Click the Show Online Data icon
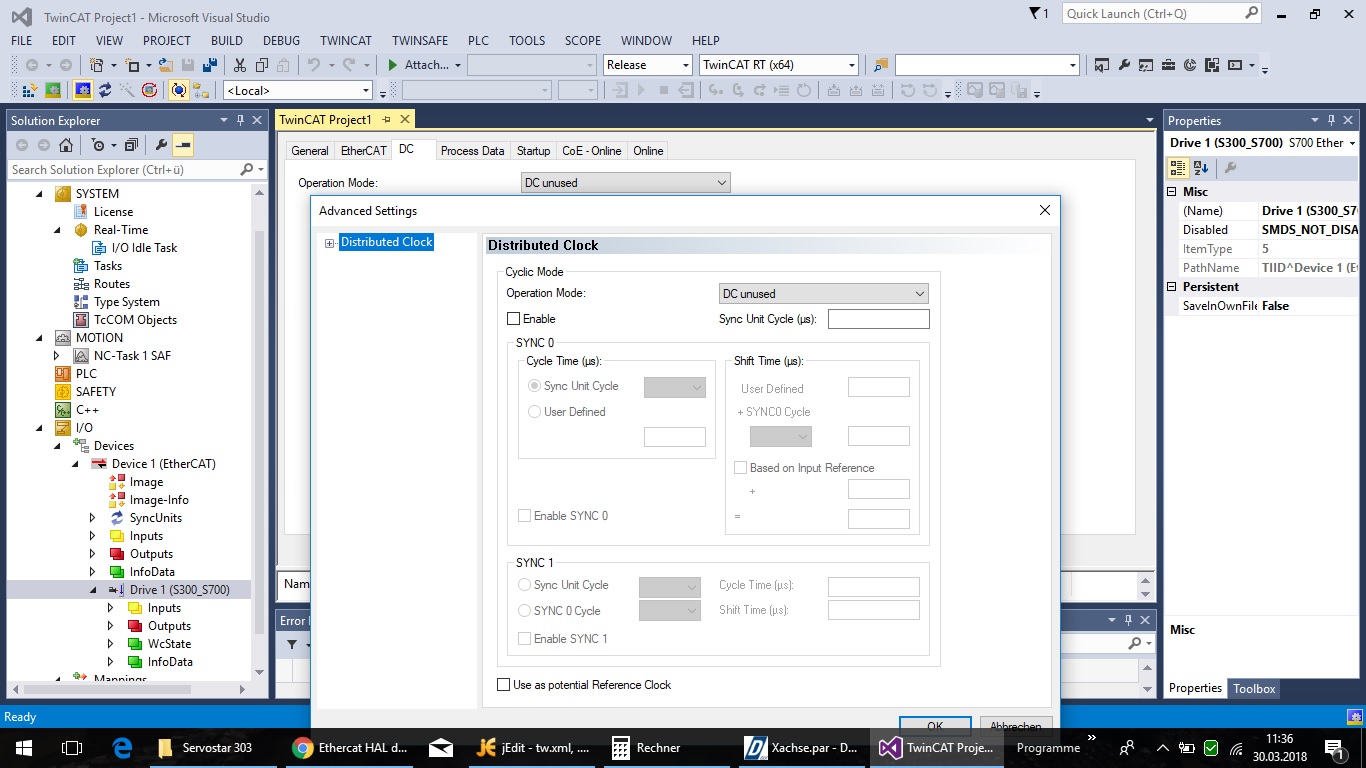The height and width of the screenshot is (768, 1366). point(179,90)
